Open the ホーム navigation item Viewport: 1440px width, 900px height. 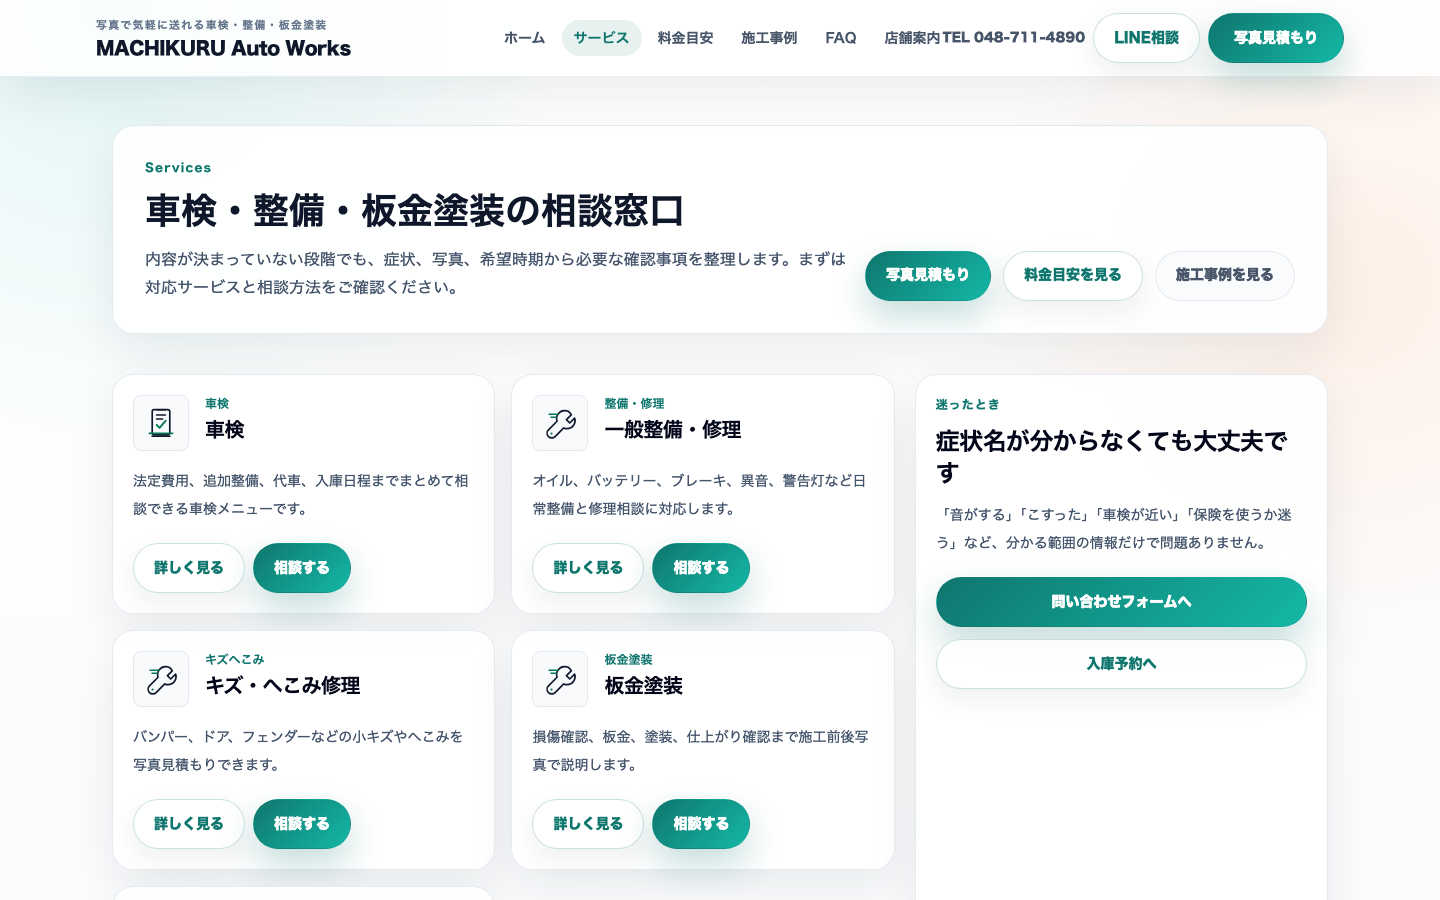coord(524,38)
